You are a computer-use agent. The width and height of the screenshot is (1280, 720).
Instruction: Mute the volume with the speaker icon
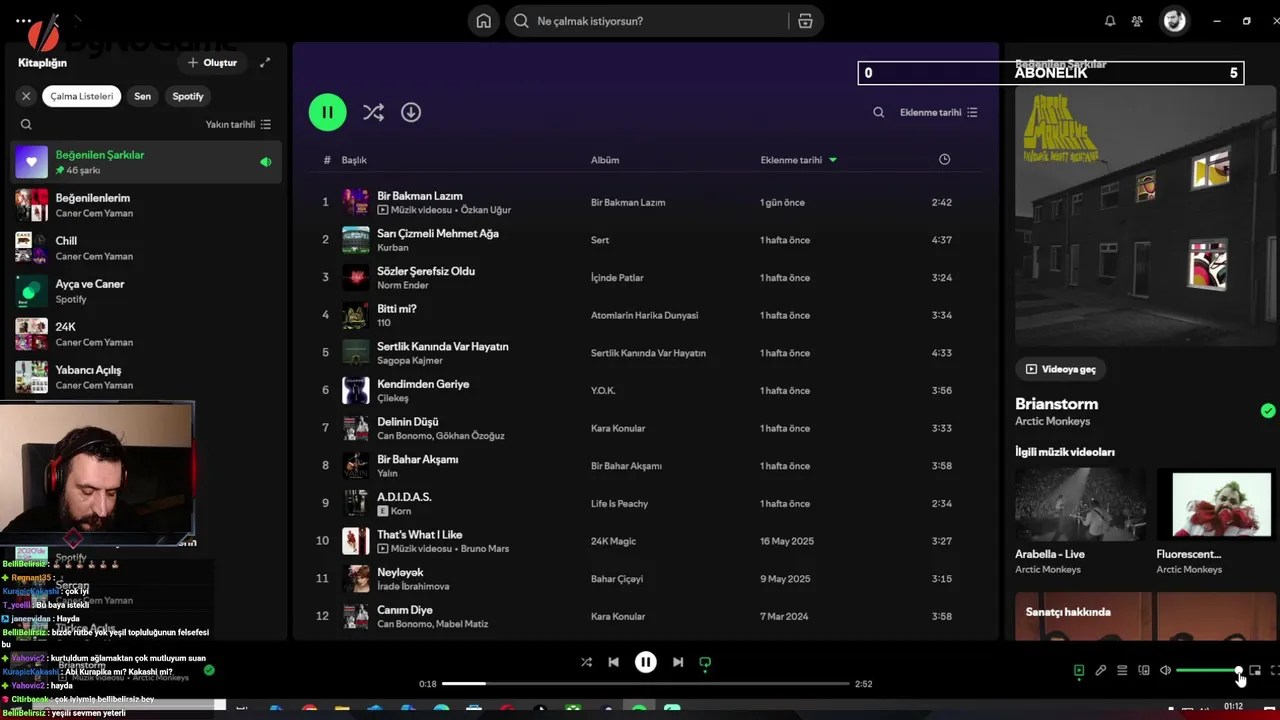click(x=1165, y=671)
